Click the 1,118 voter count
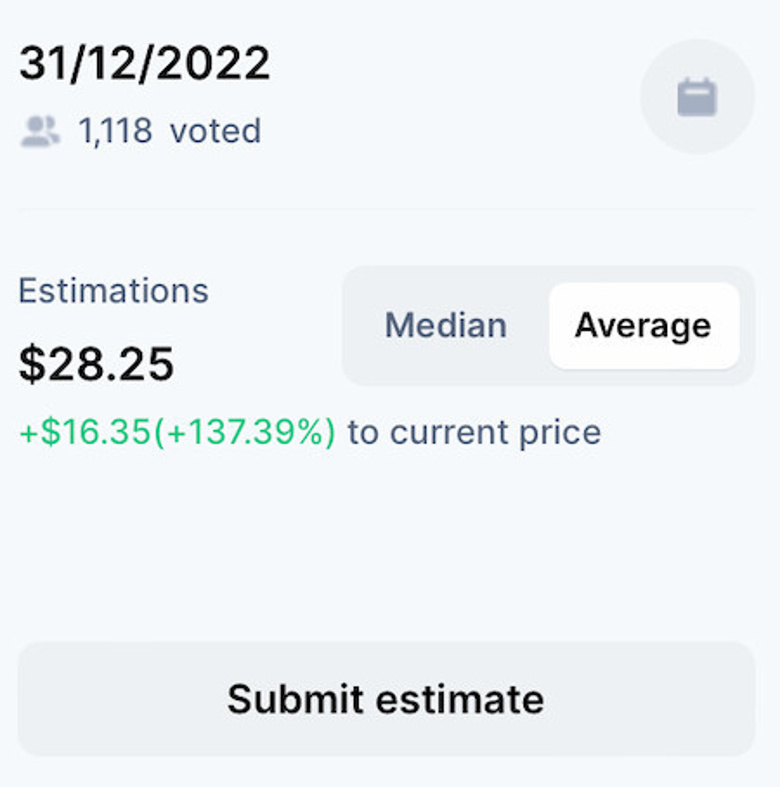 (115, 131)
